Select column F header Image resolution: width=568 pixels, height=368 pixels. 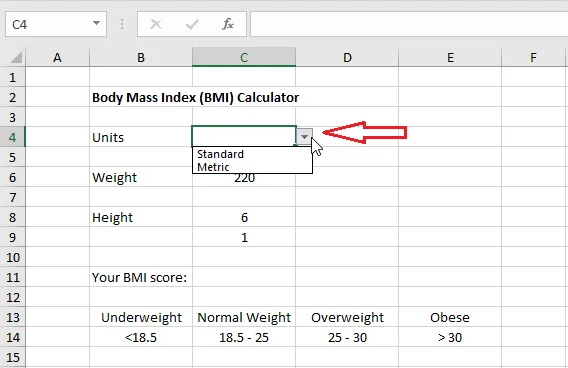tap(533, 57)
